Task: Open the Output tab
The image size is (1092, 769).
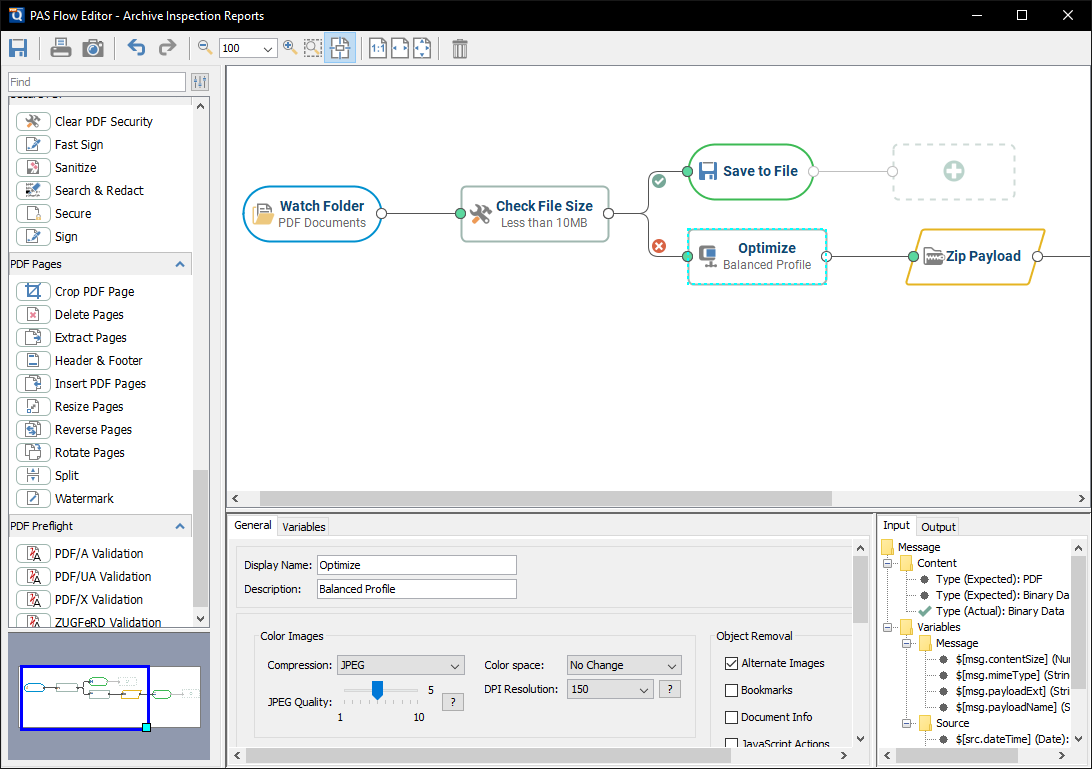Action: 938,526
